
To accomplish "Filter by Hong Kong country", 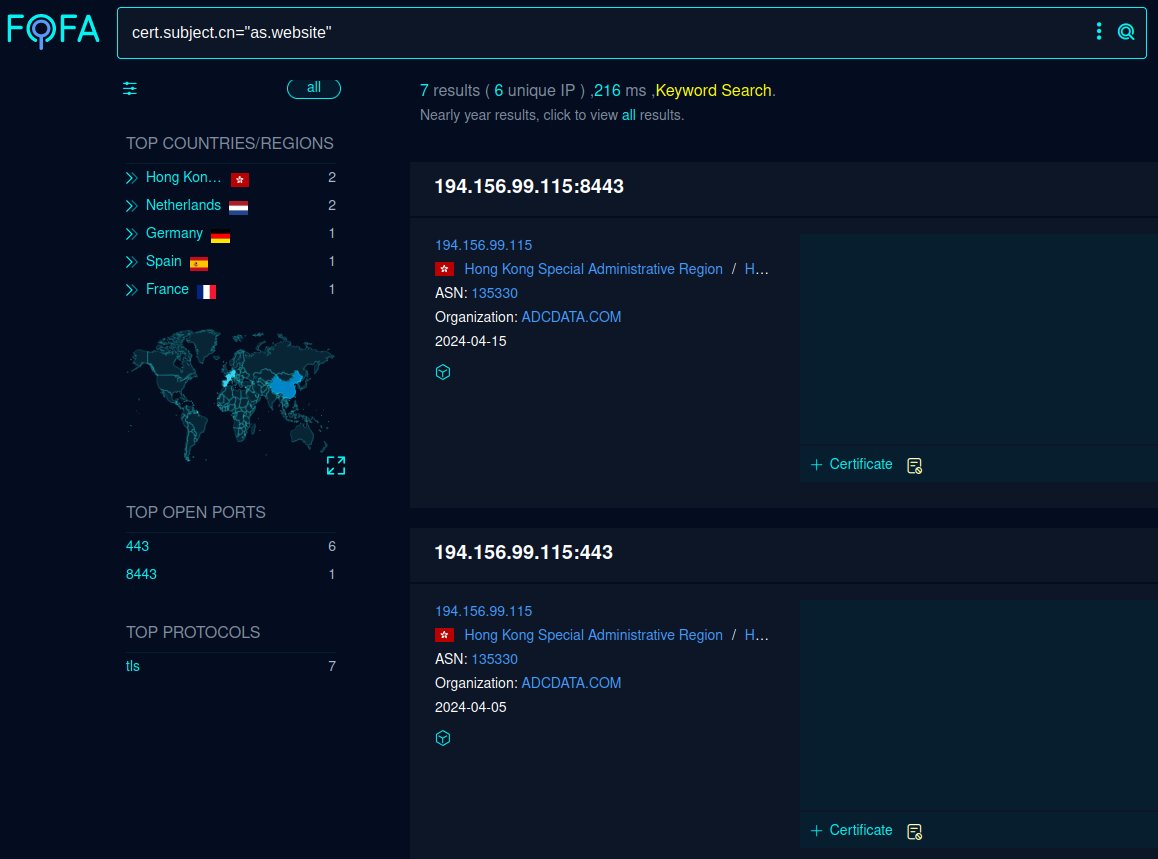I will 183,177.
